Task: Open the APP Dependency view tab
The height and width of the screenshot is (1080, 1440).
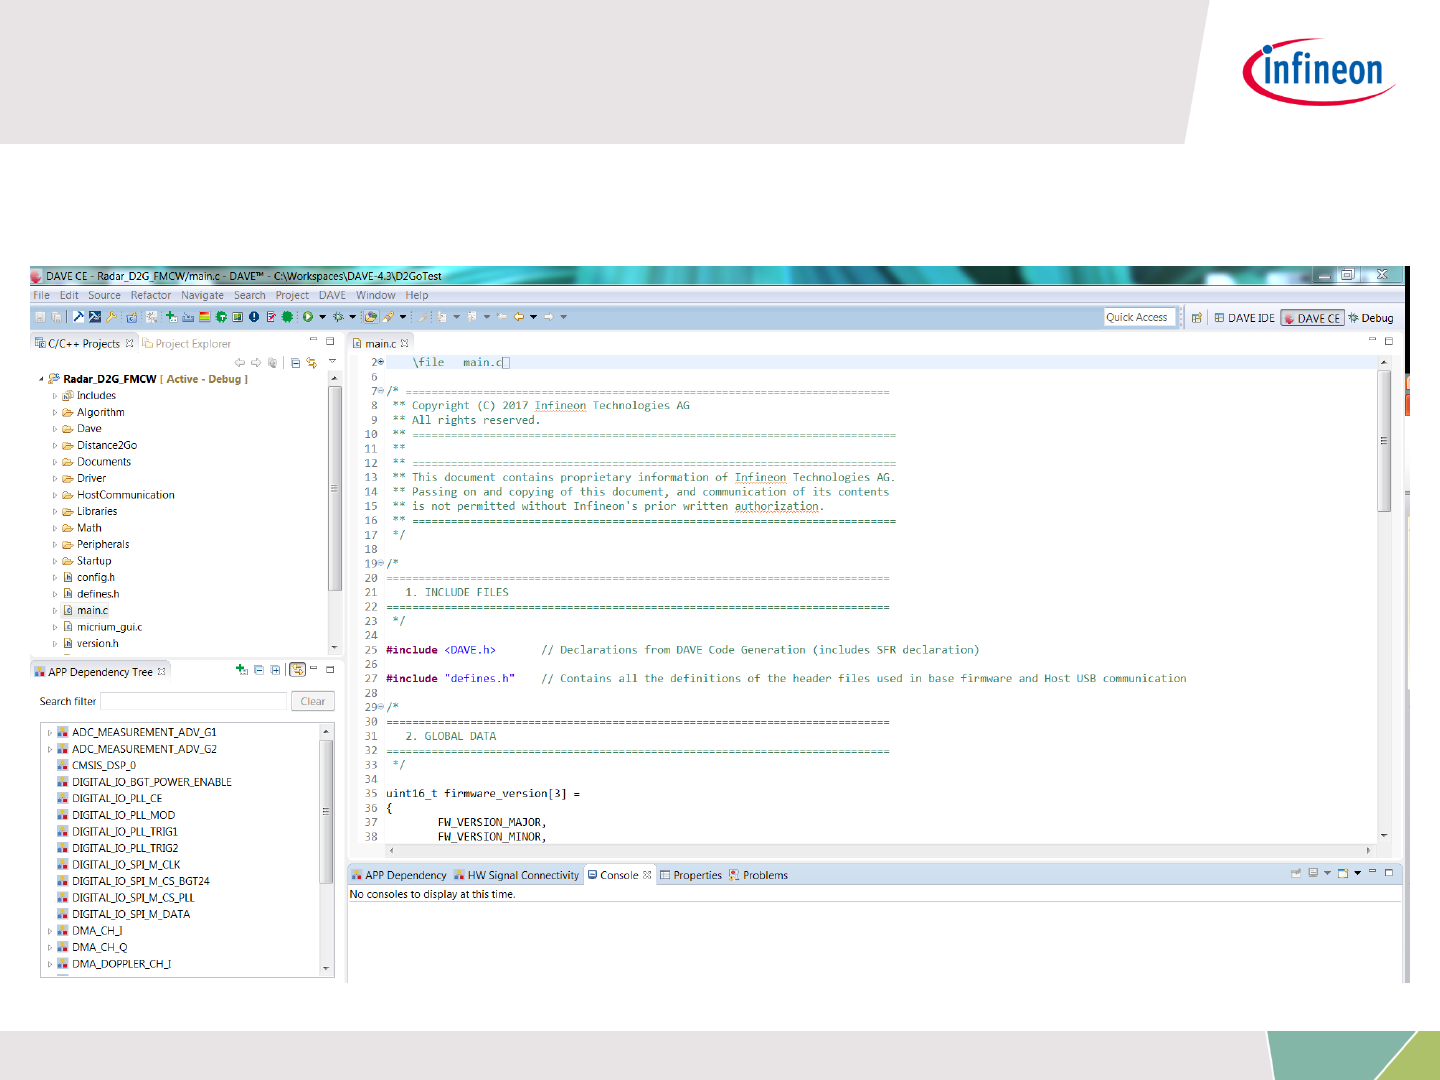Action: pos(399,875)
